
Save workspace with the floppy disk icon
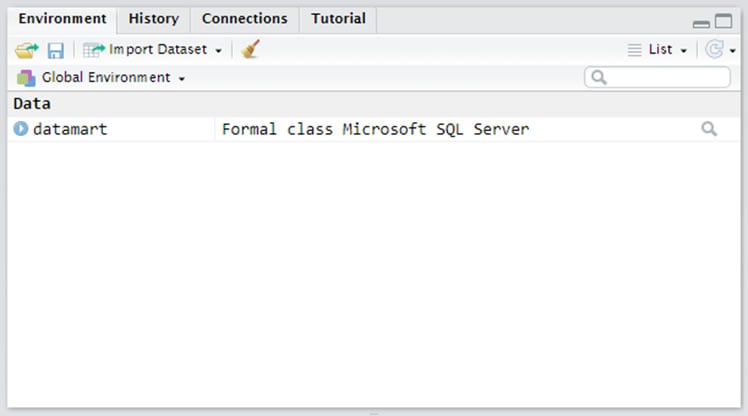coord(56,50)
